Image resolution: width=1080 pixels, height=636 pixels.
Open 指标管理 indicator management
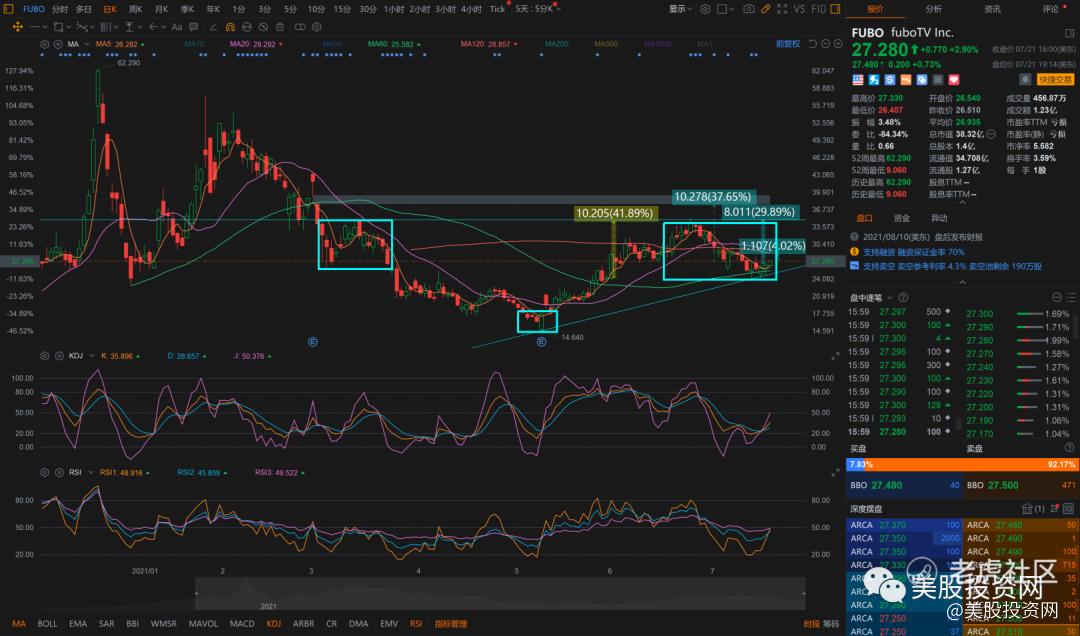click(x=450, y=624)
